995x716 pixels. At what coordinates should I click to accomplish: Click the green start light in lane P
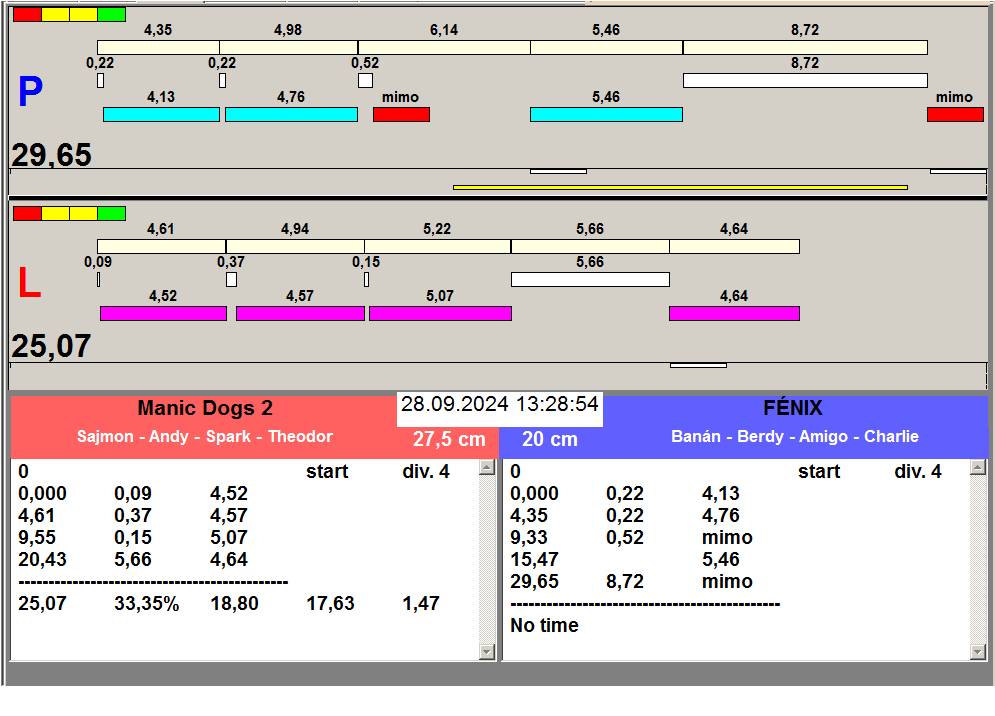point(111,14)
